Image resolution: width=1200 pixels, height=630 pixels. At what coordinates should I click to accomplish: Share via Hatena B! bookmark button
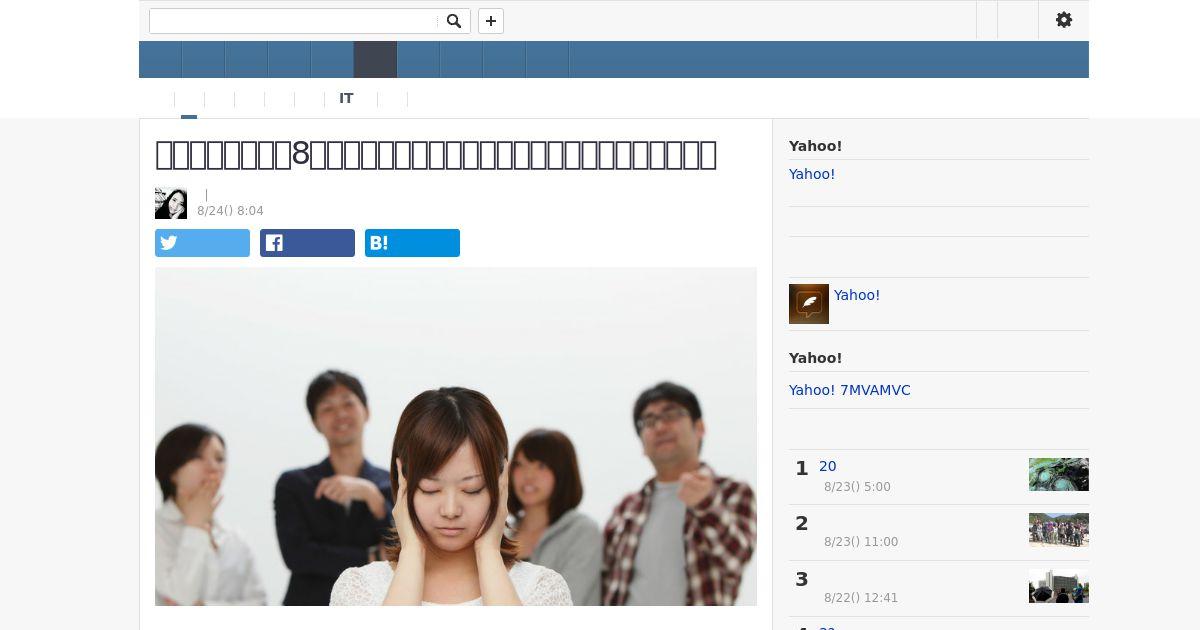(x=412, y=243)
